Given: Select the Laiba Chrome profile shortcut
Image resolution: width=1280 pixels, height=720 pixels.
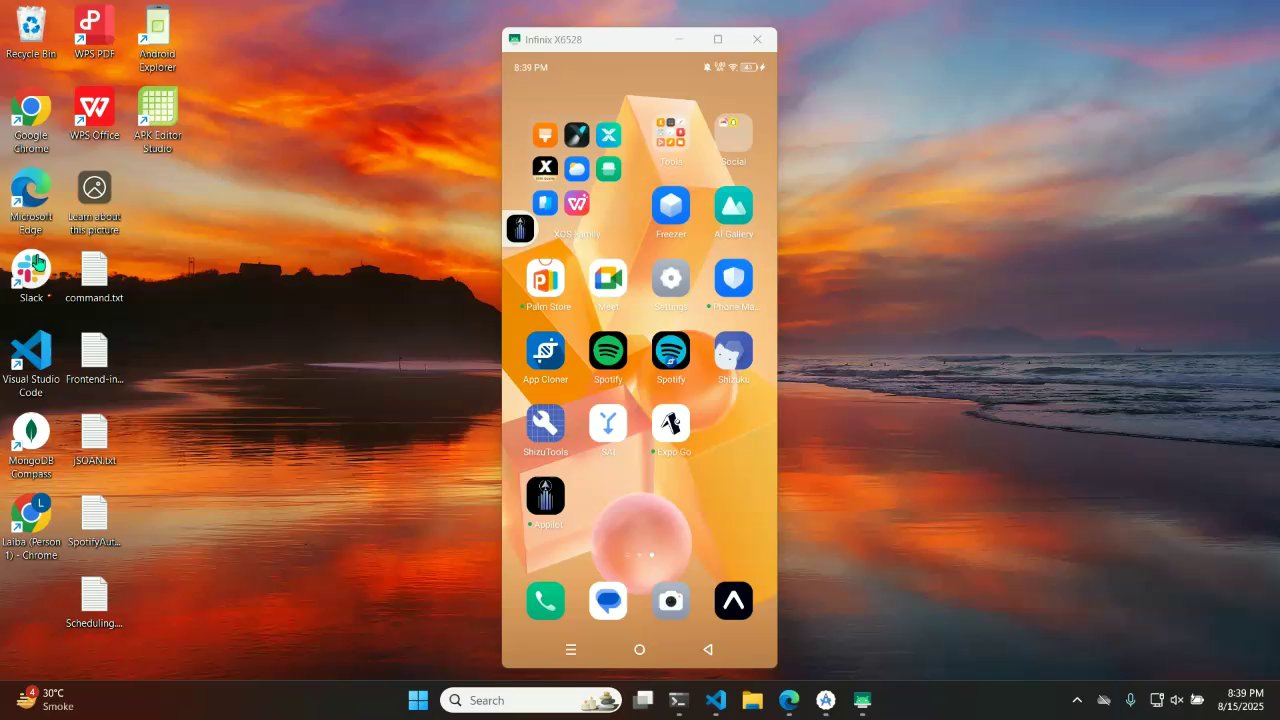Looking at the screenshot, I should point(31,528).
